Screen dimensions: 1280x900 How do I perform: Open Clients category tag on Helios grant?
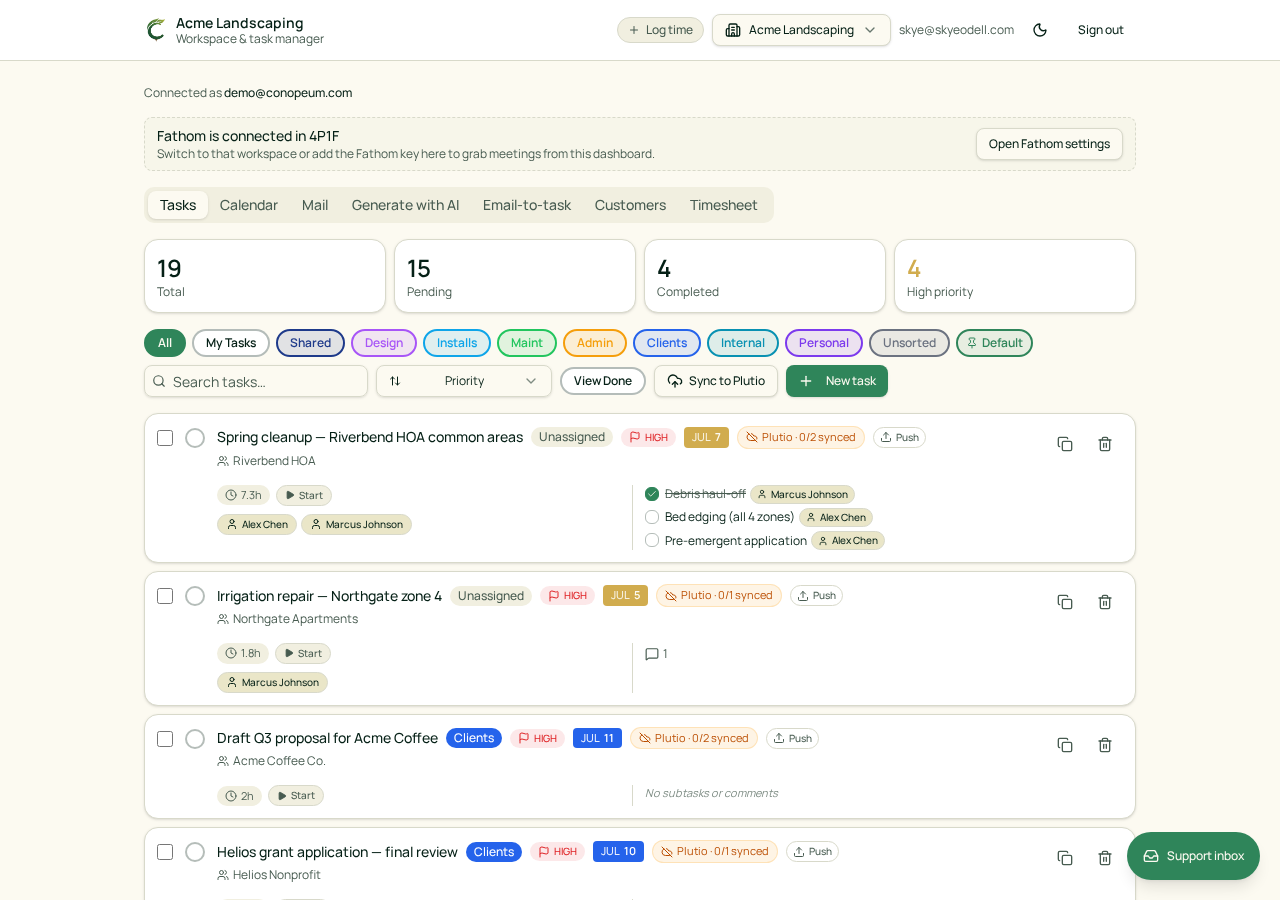point(494,852)
